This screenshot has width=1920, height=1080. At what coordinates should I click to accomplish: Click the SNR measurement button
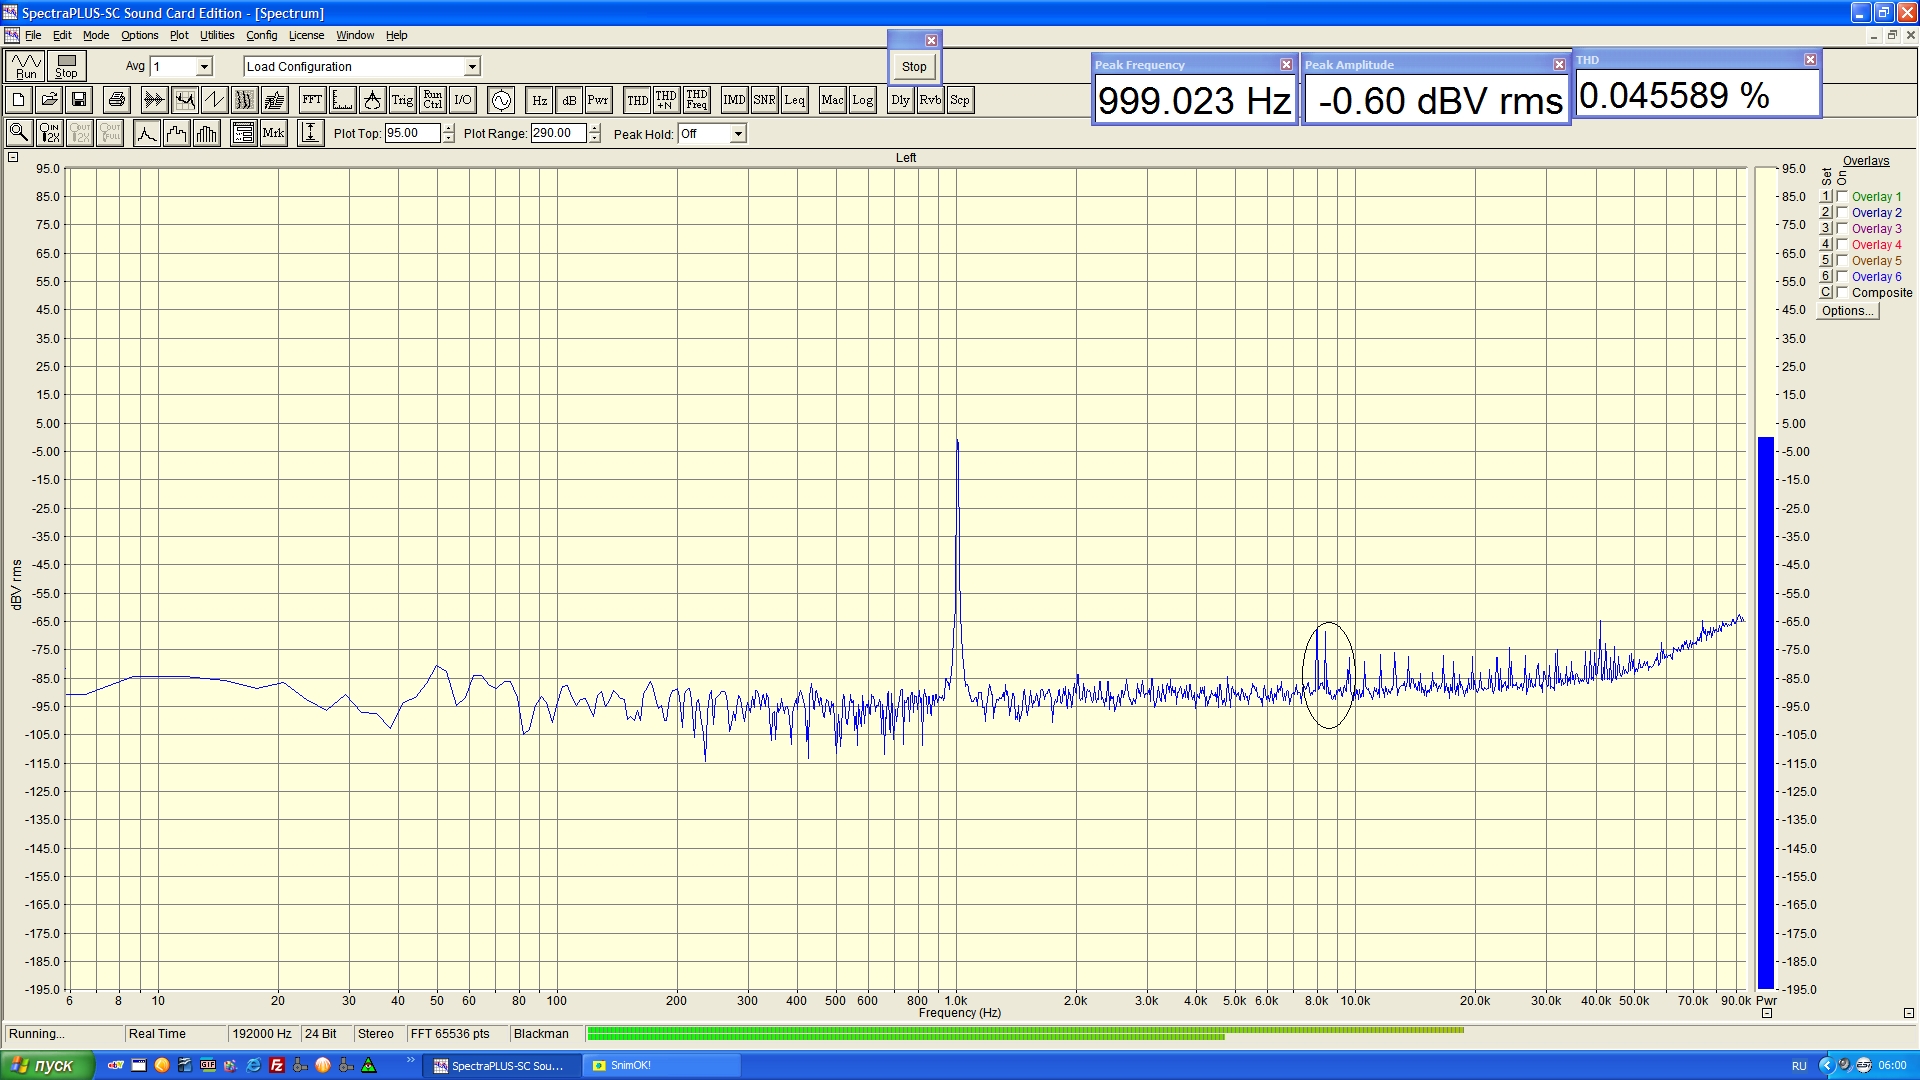[764, 100]
